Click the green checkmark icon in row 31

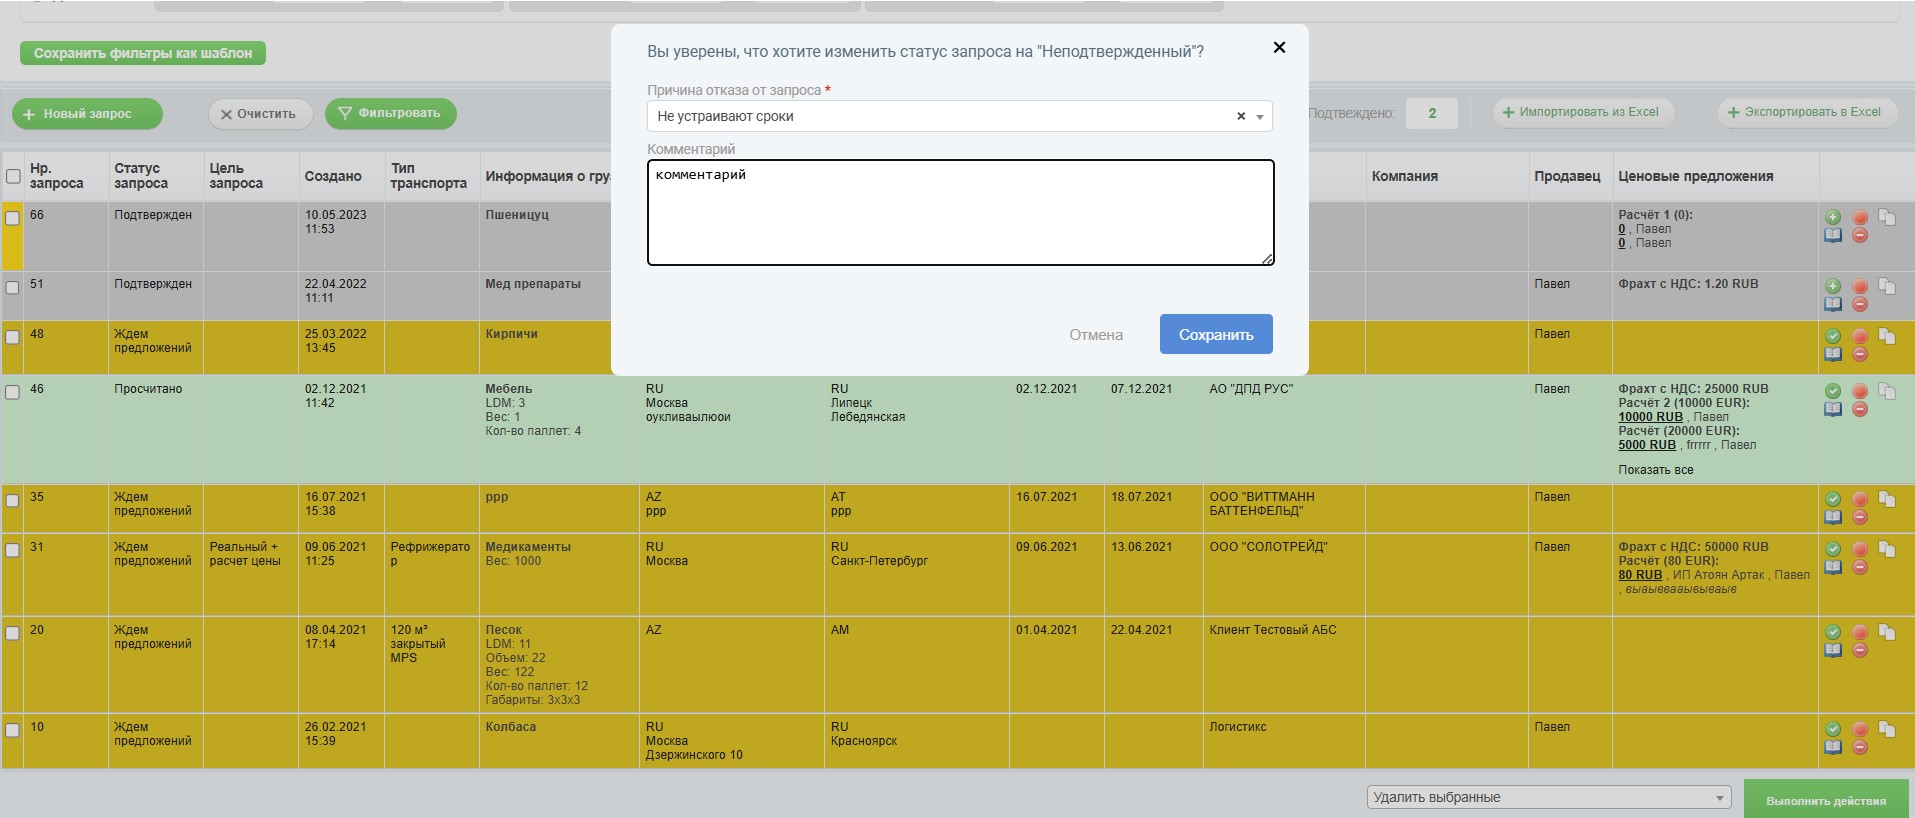pyautogui.click(x=1833, y=549)
